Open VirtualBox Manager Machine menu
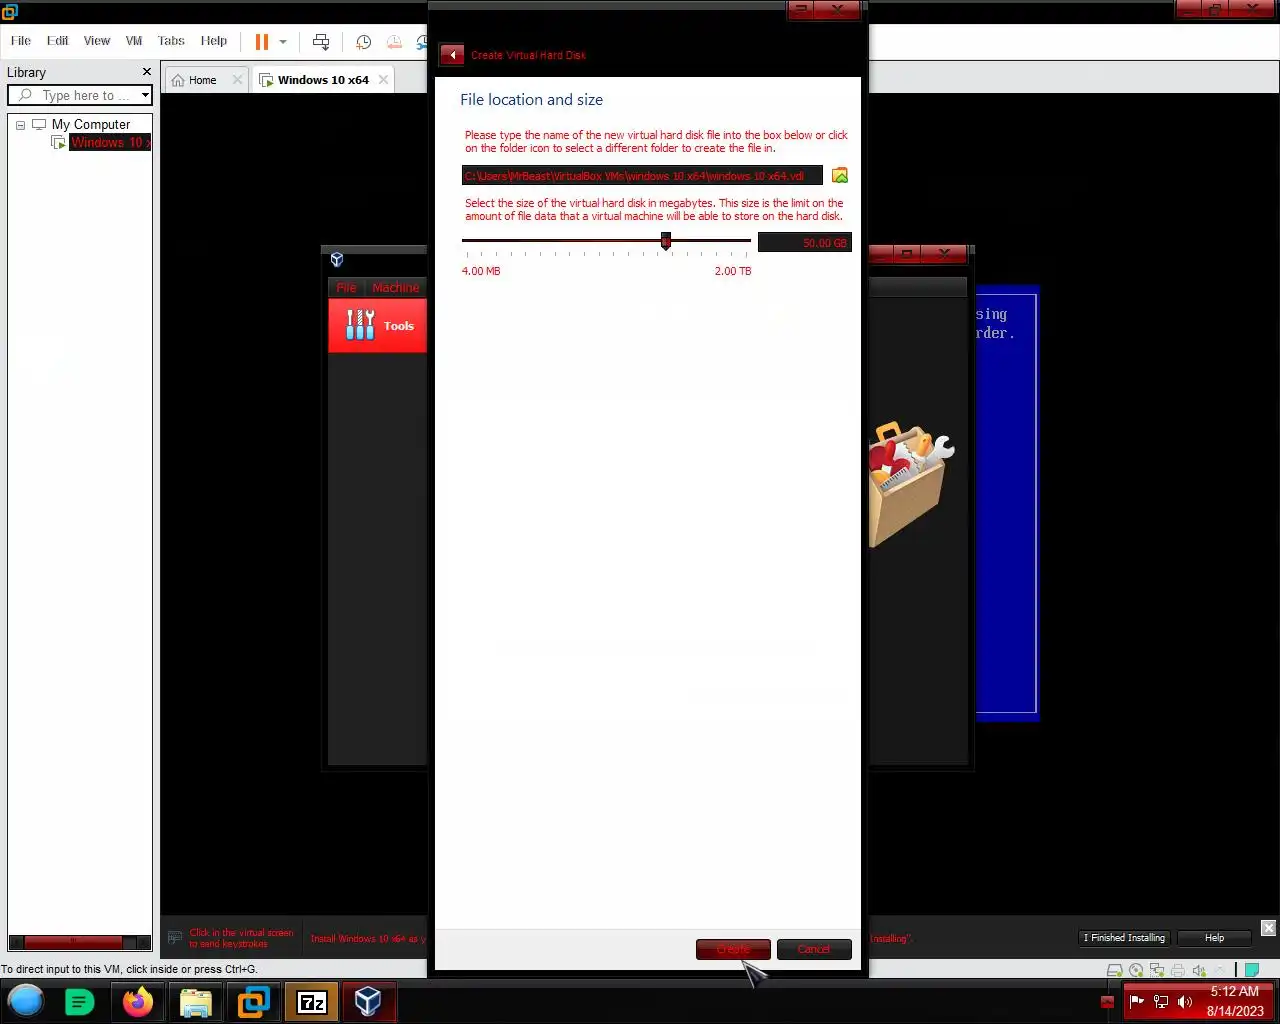Viewport: 1280px width, 1024px height. 396,287
